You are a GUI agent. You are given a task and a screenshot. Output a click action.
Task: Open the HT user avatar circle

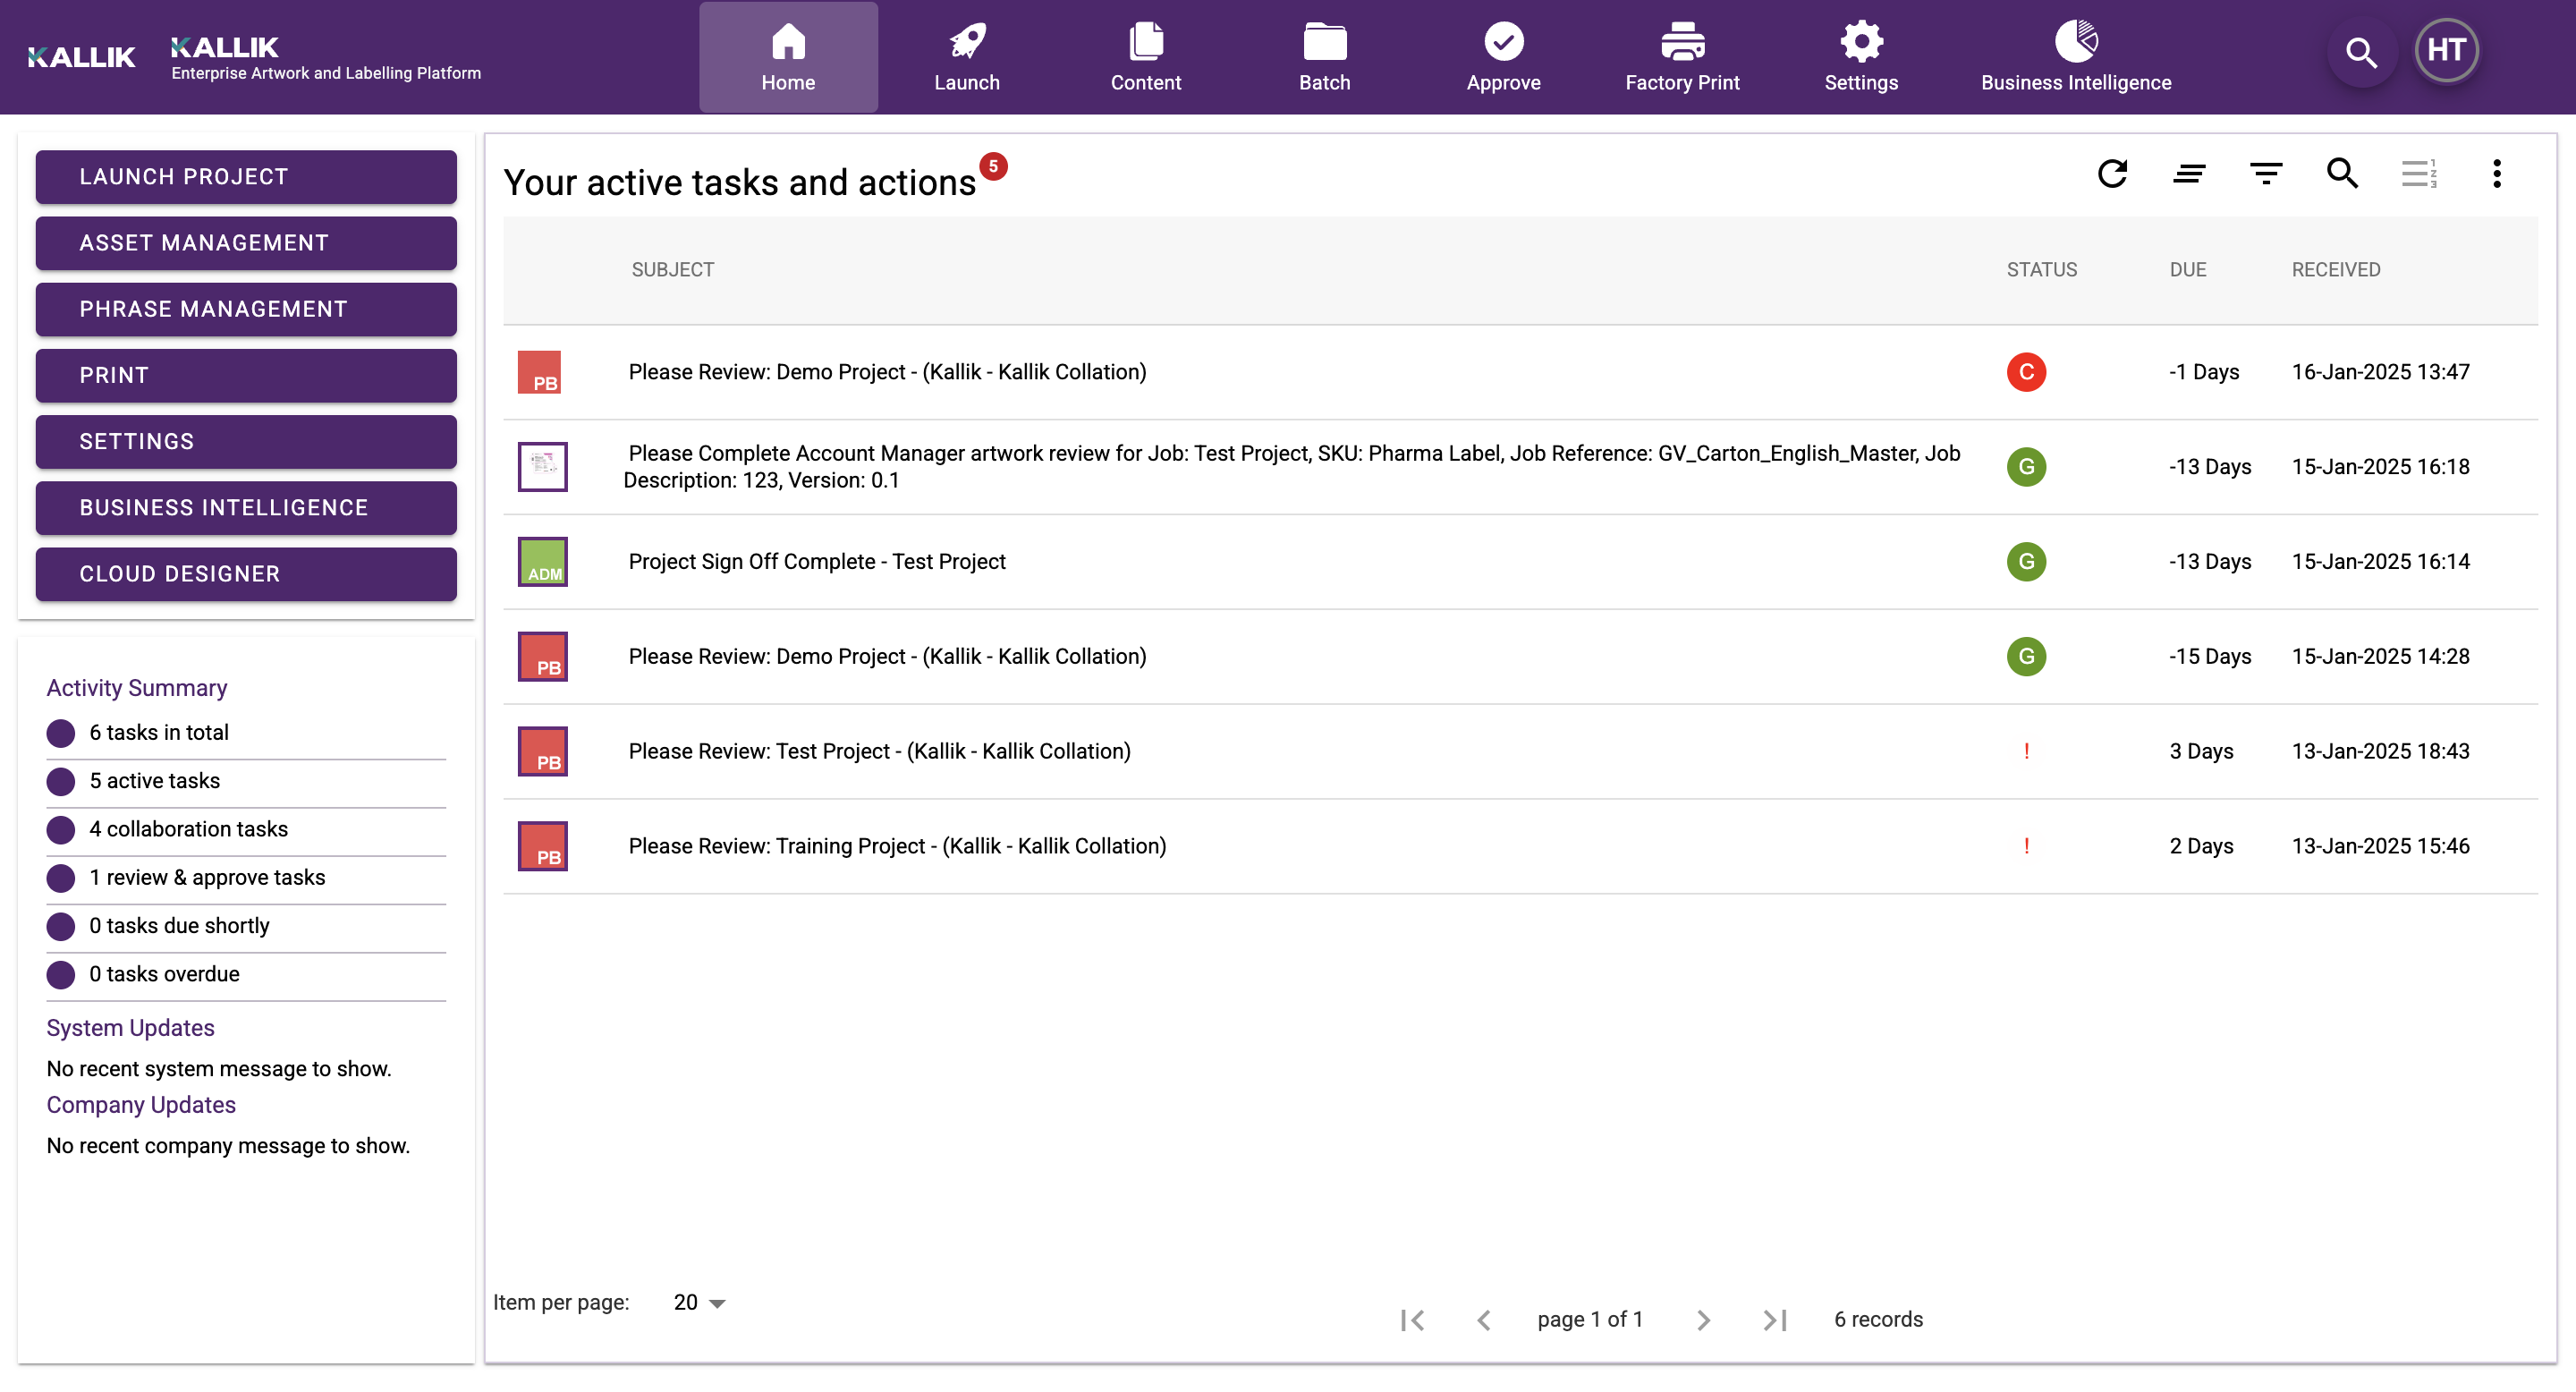2445,50
